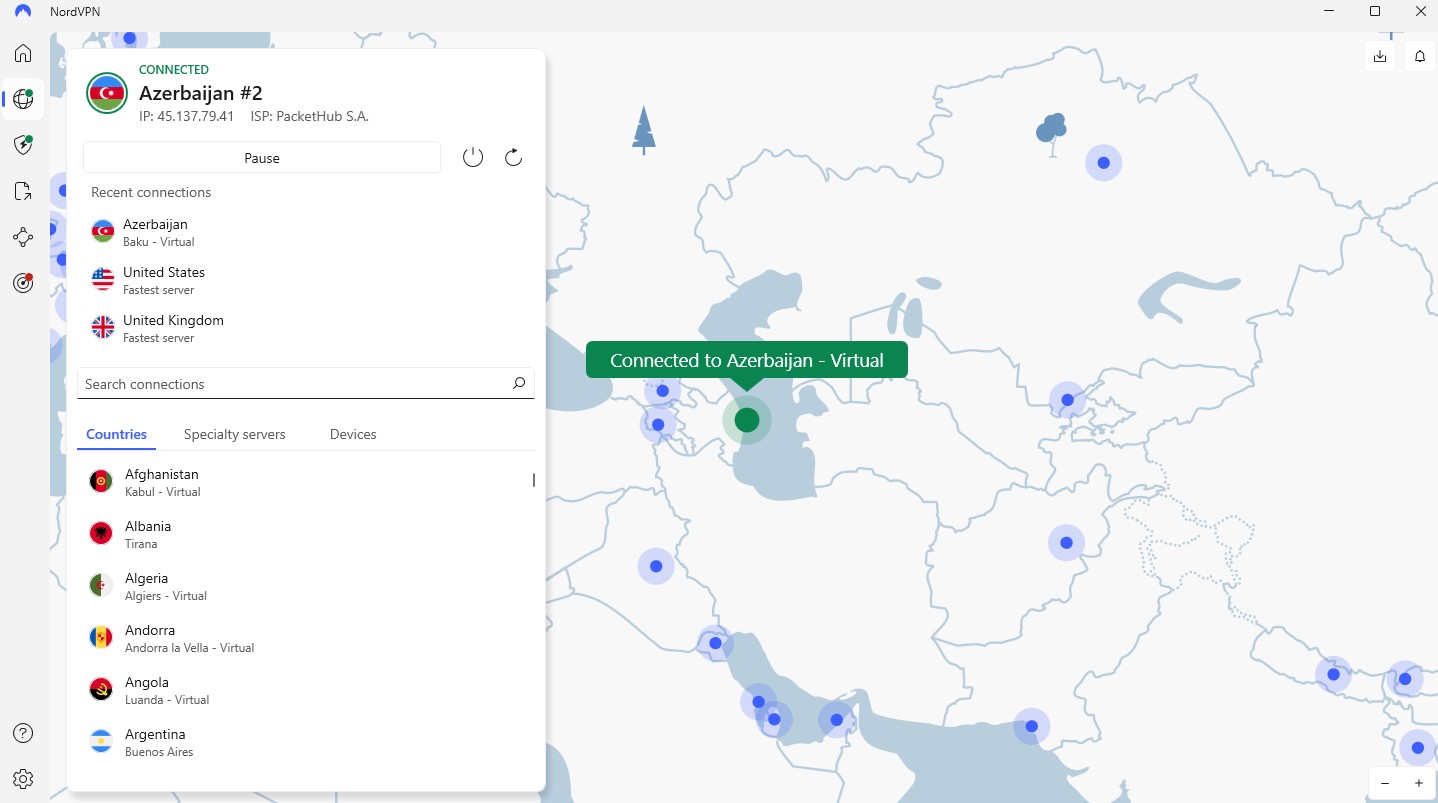Click the ISP: PacketHub S.A. text
The height and width of the screenshot is (803, 1438).
[x=310, y=116]
